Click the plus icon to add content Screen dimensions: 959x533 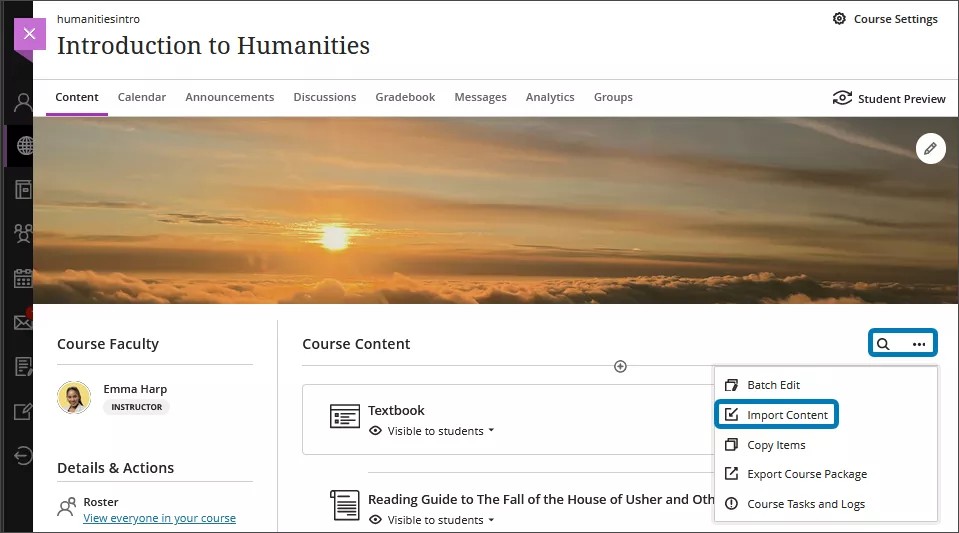pos(620,367)
